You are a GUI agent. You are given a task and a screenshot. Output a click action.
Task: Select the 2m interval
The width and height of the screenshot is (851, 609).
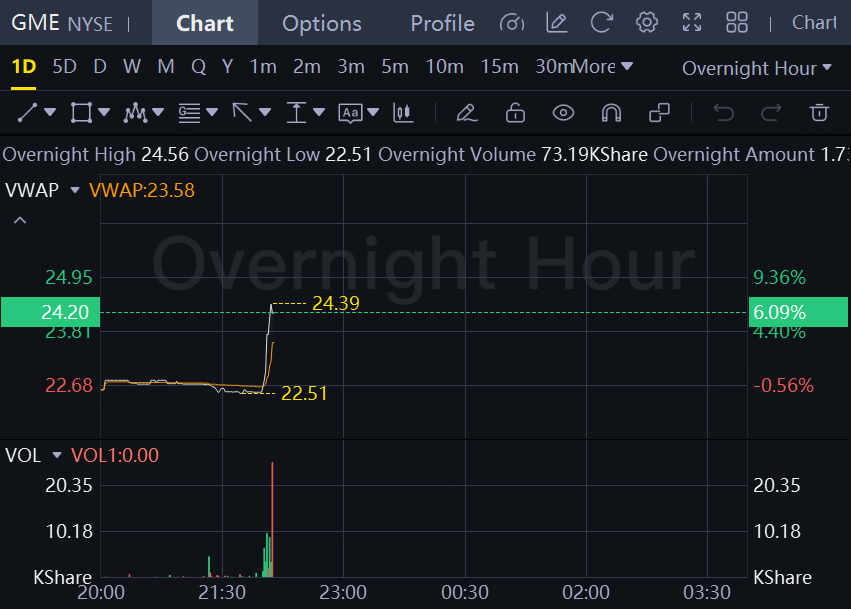click(307, 67)
